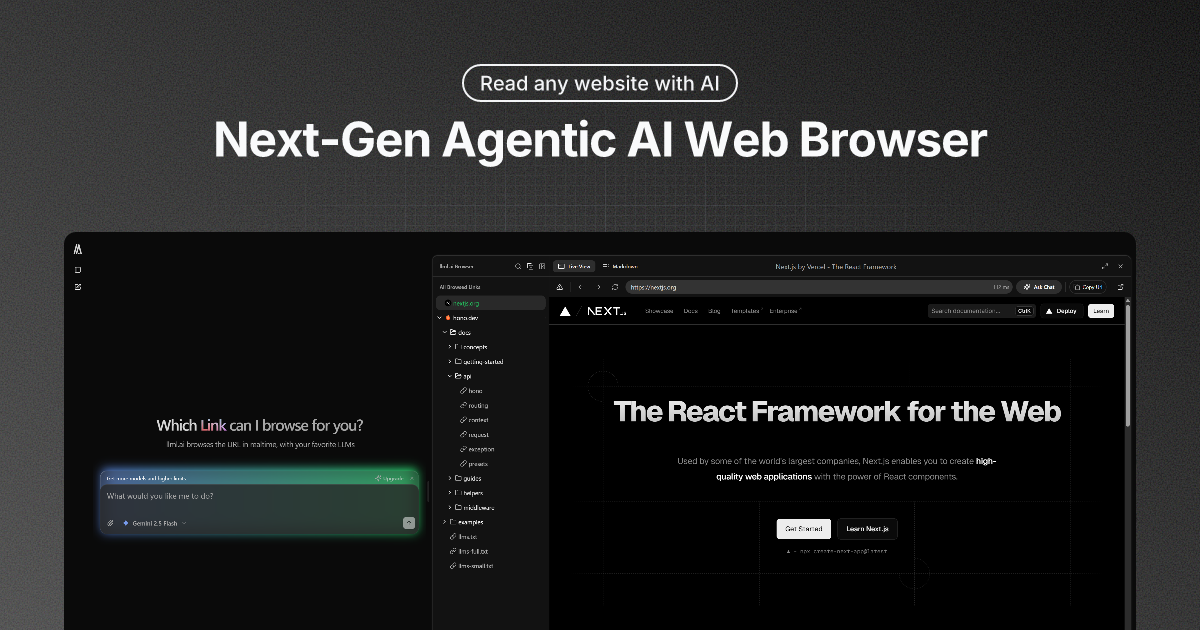Go forward with the right arrow
The width and height of the screenshot is (1200, 630).
[599, 287]
